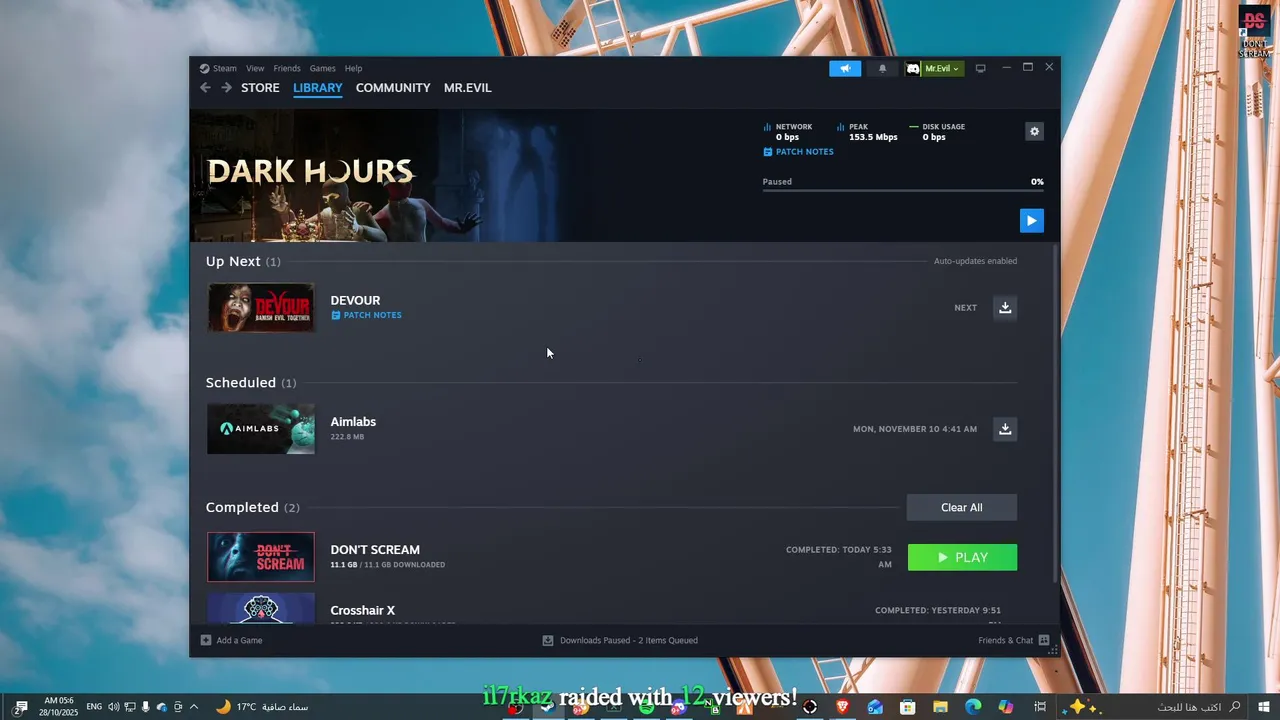The image size is (1280, 720).
Task: Open DEVOUR's PATCH NOTES link
Action: (x=366, y=315)
